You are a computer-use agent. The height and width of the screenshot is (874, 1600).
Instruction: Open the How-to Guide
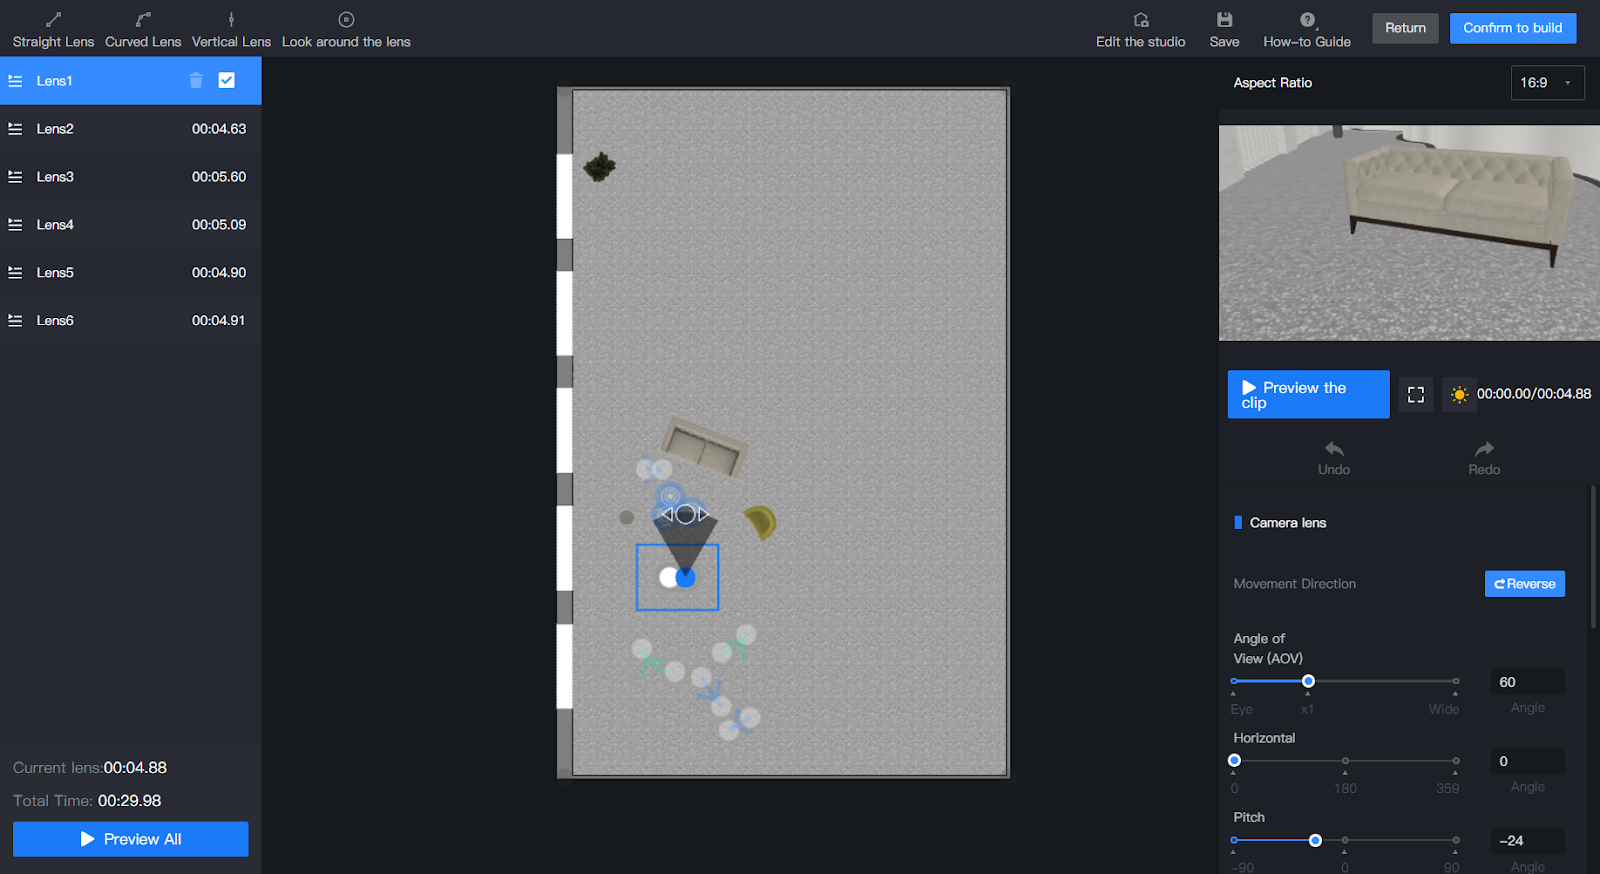coord(1306,30)
